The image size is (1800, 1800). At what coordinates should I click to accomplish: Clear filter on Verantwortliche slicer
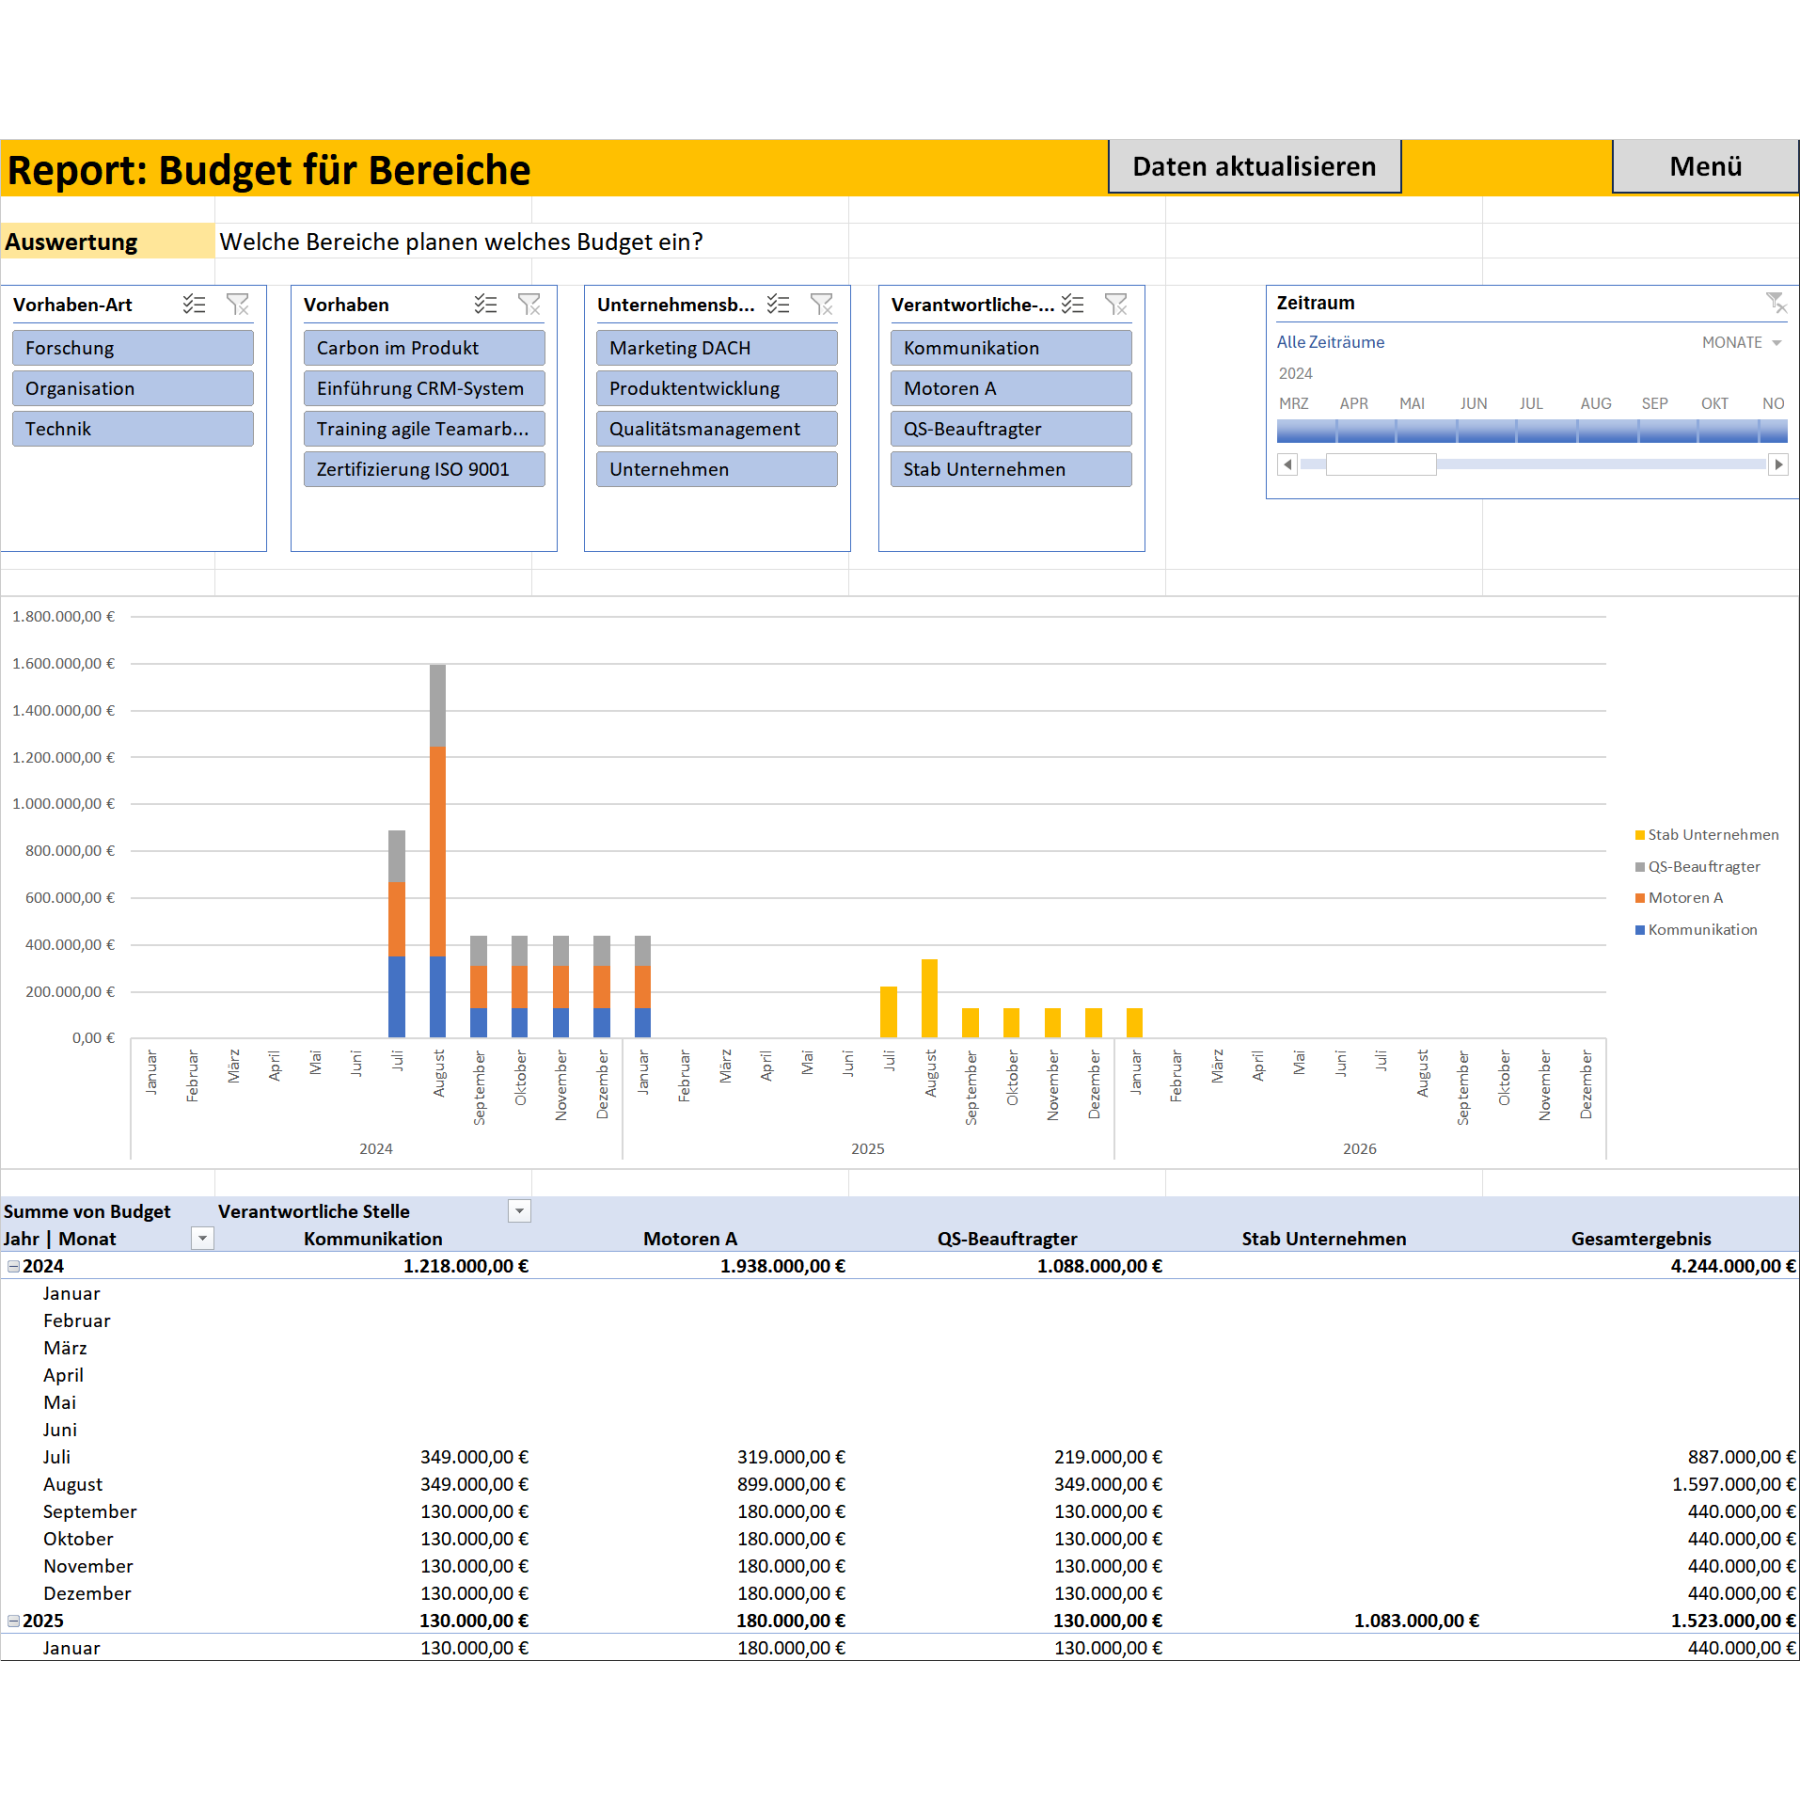point(1116,305)
